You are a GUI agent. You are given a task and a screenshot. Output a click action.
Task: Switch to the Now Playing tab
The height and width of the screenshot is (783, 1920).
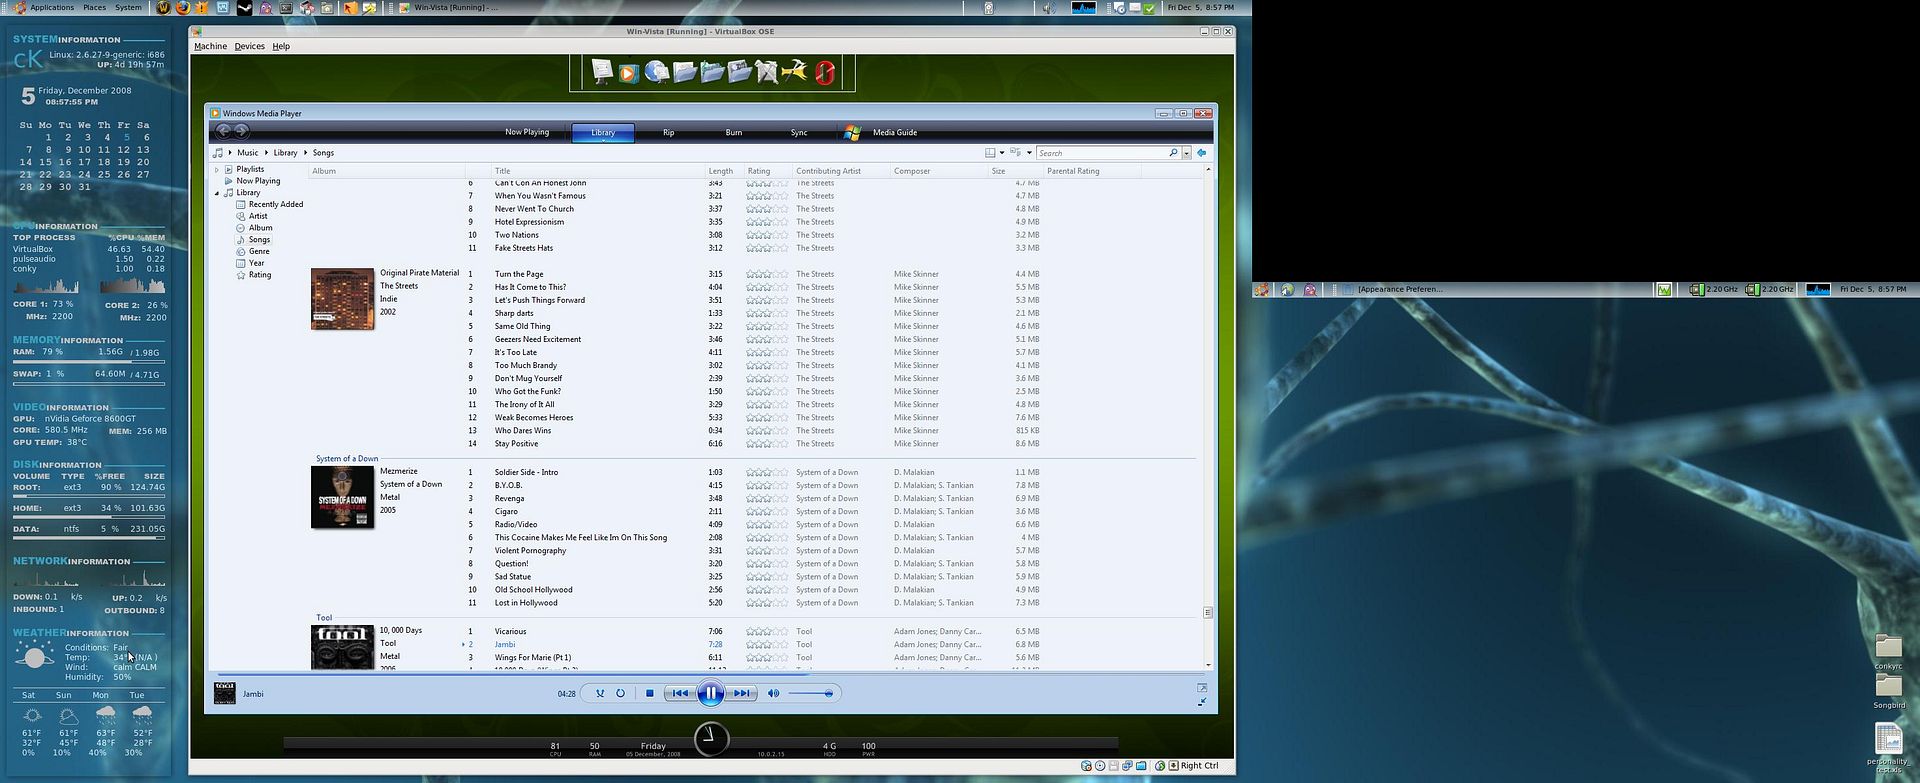tap(527, 132)
